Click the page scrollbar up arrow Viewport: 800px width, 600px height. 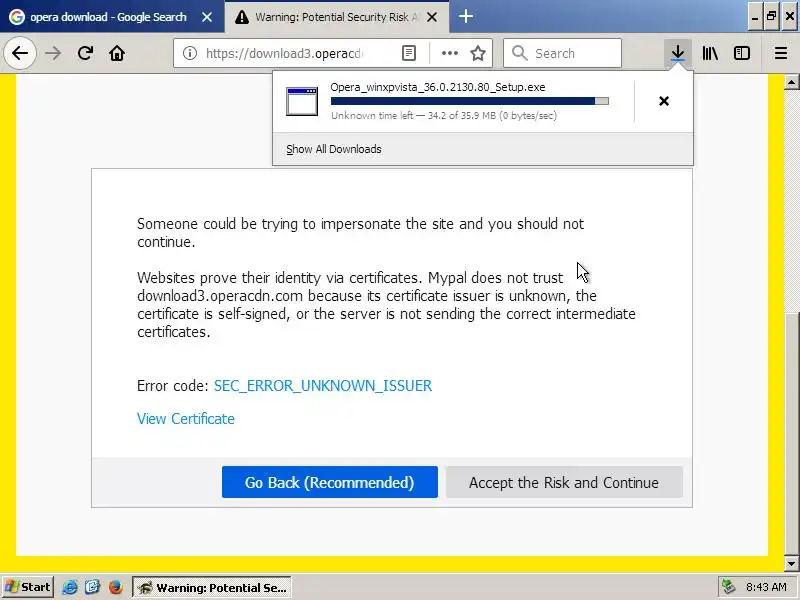pyautogui.click(x=791, y=82)
